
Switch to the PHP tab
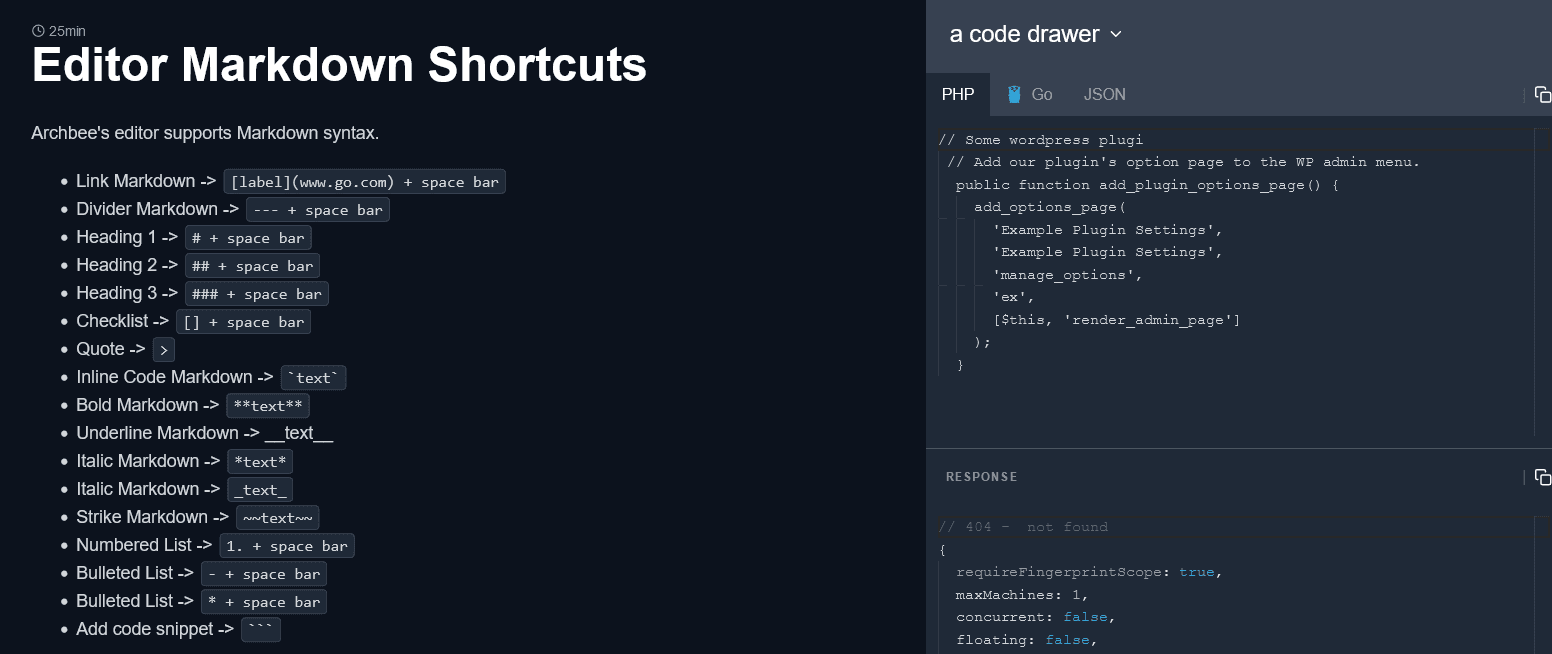click(958, 94)
